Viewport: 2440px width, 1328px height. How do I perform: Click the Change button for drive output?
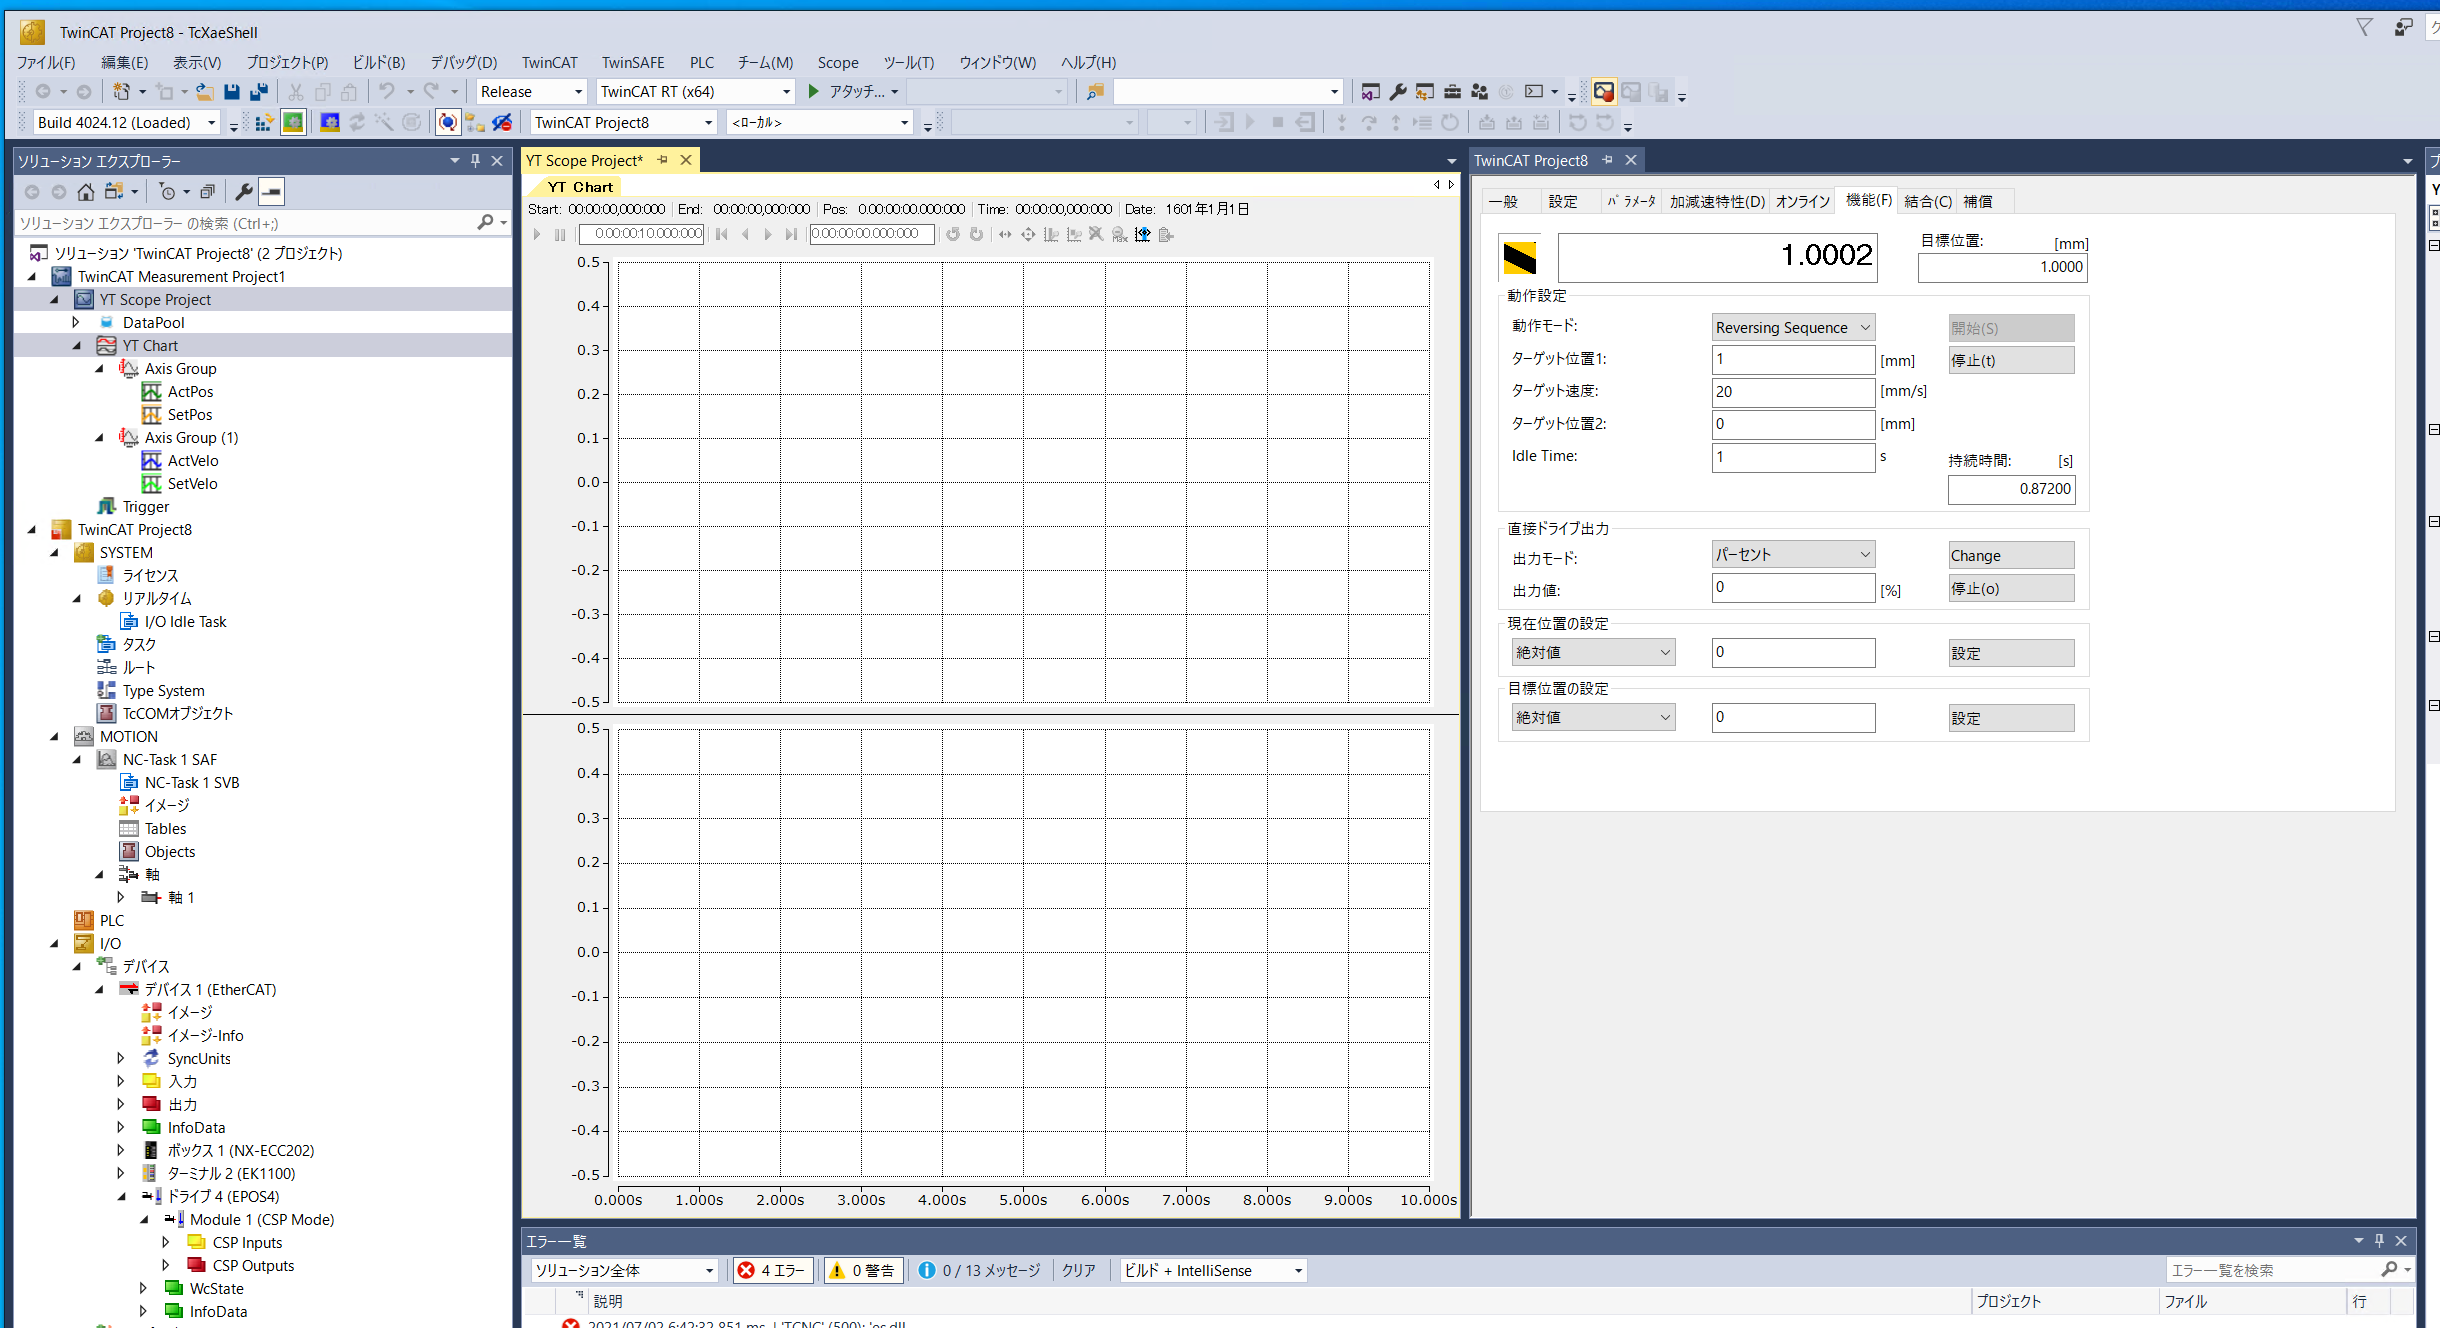pos(2010,556)
